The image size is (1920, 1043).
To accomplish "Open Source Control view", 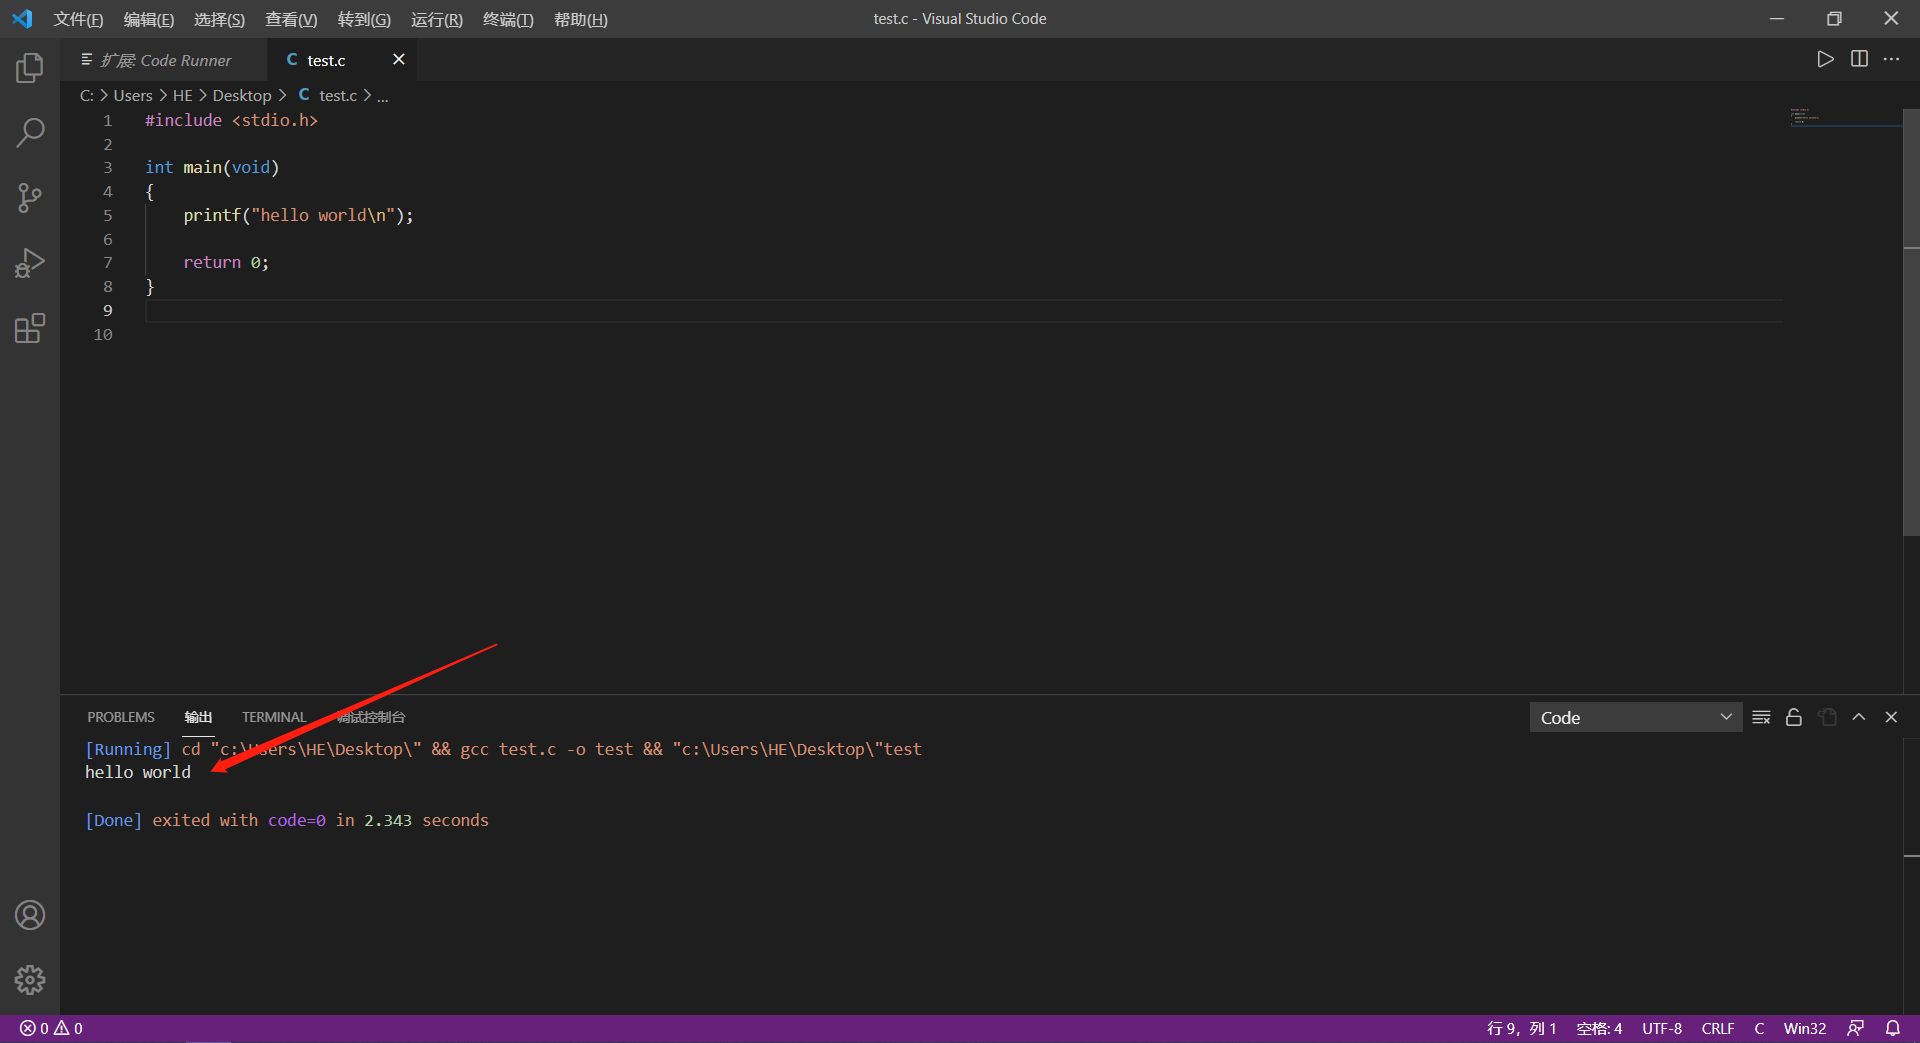I will (x=29, y=197).
